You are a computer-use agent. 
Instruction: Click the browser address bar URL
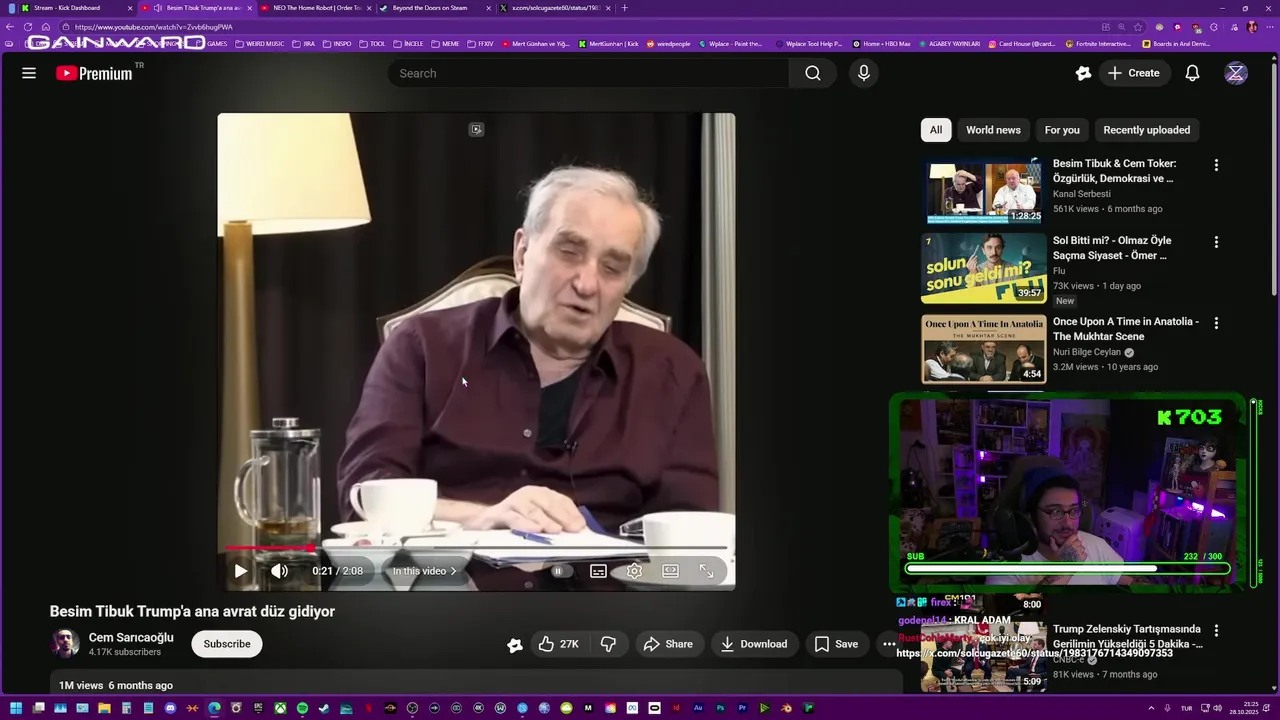coord(154,27)
